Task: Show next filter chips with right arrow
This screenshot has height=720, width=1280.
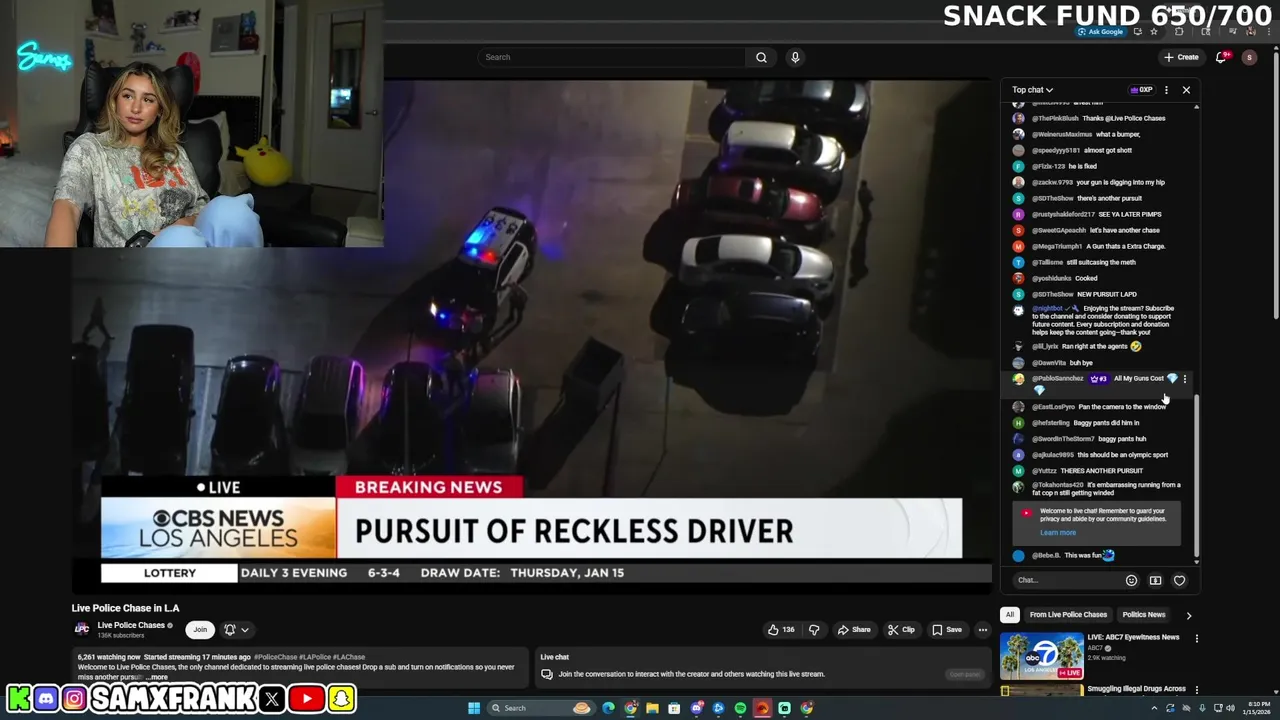Action: point(1188,615)
